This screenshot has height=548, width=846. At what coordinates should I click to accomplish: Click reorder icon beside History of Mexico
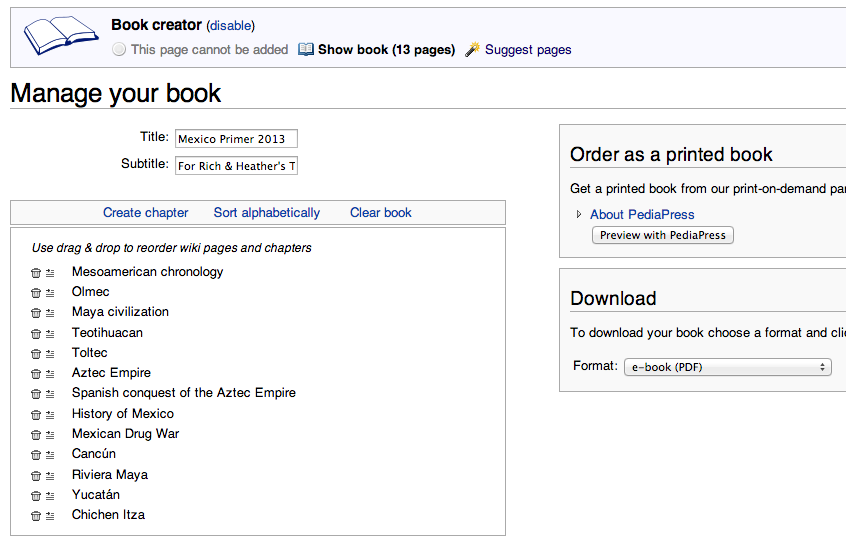[50, 415]
